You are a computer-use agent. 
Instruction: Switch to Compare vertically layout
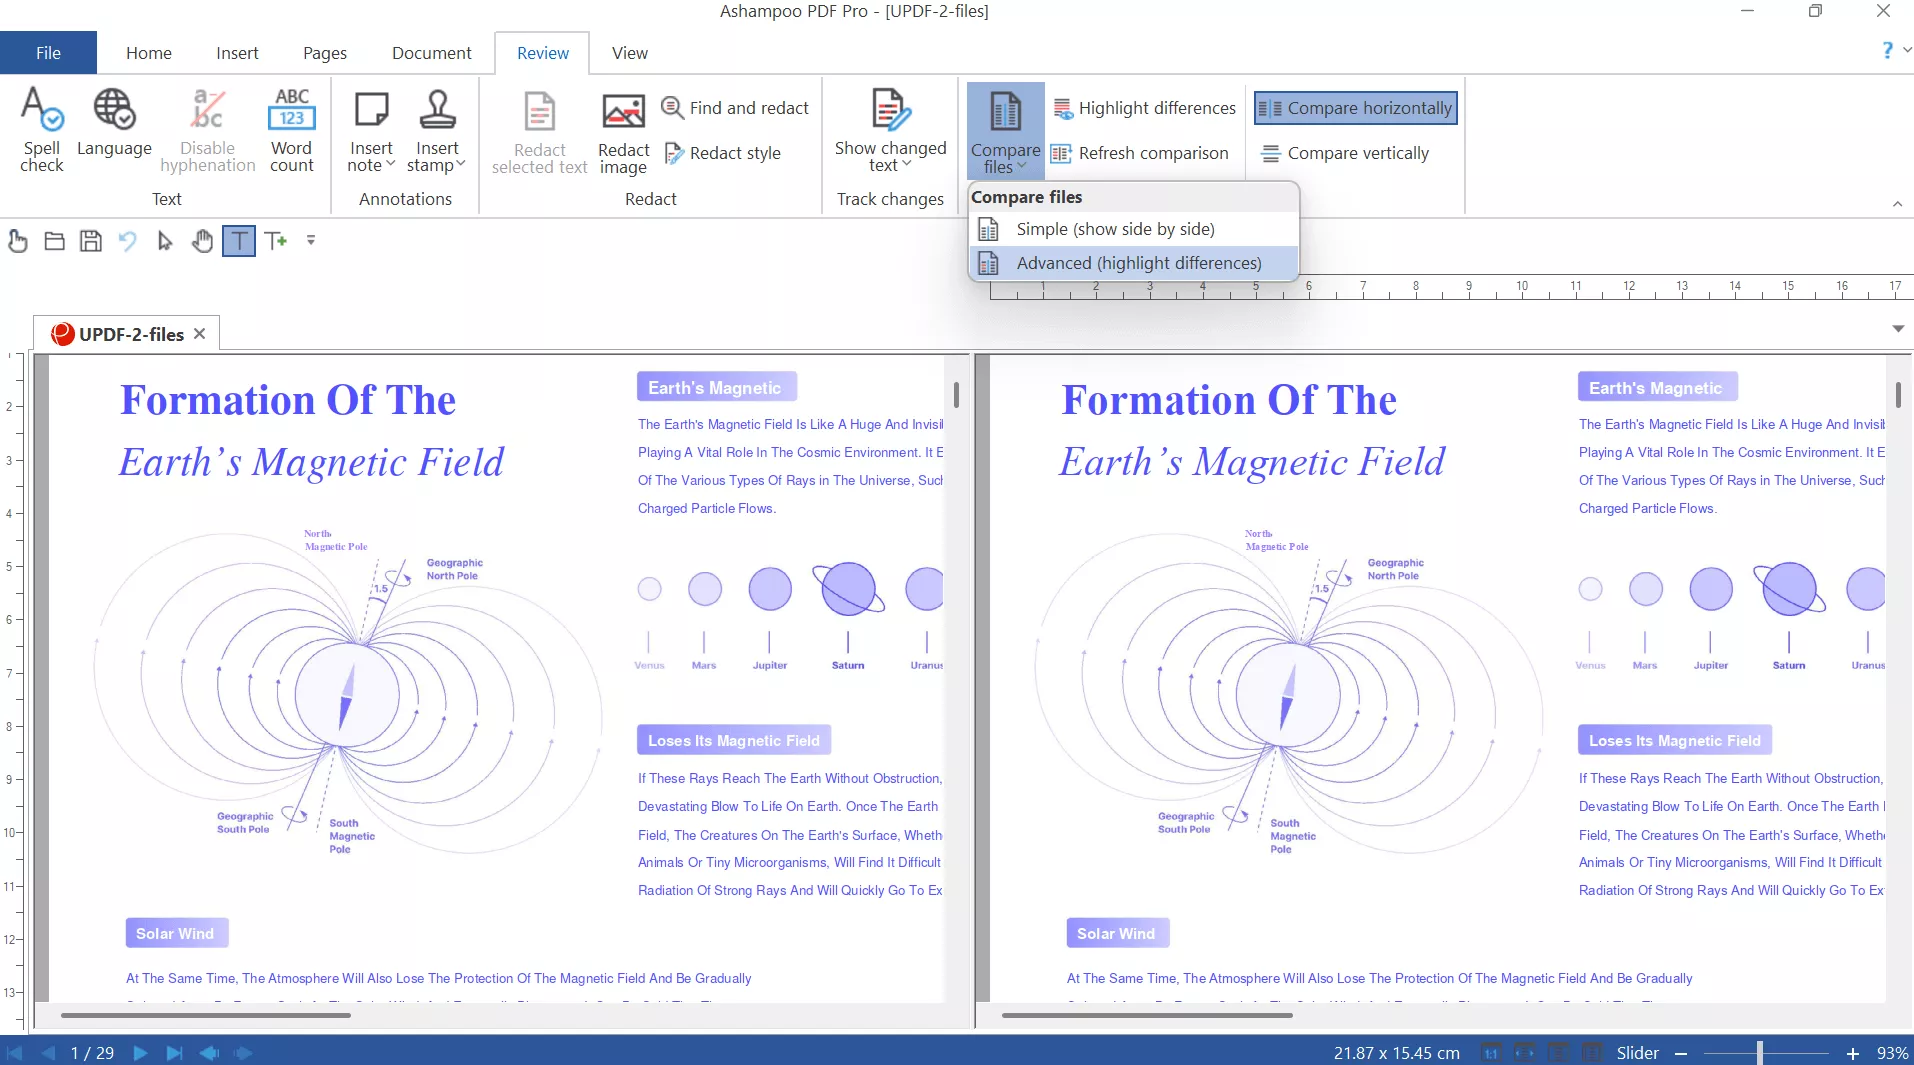[x=1345, y=153]
